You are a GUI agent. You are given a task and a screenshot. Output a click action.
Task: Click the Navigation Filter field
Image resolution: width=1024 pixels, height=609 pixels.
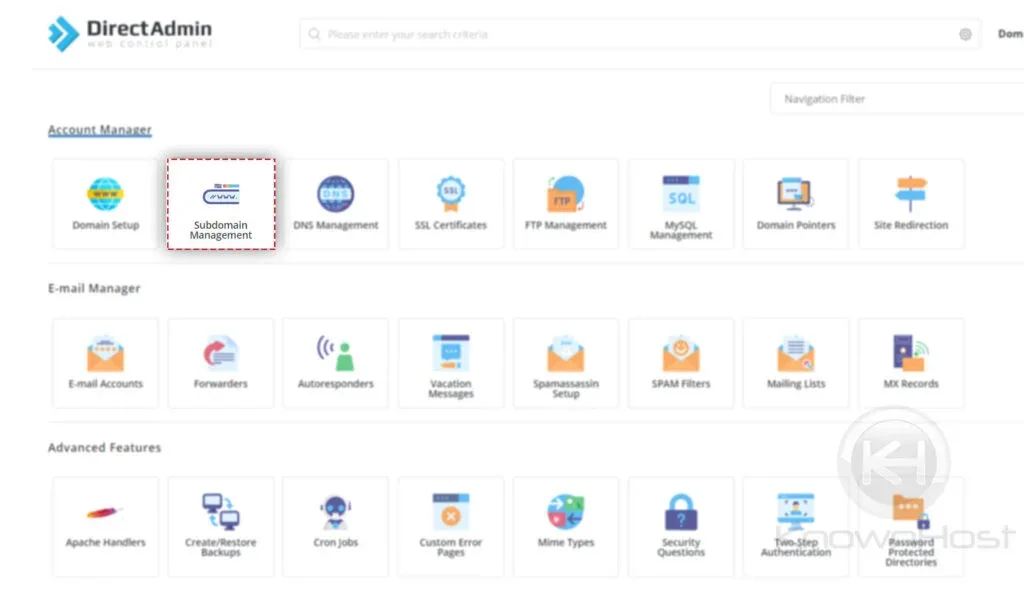click(x=897, y=99)
